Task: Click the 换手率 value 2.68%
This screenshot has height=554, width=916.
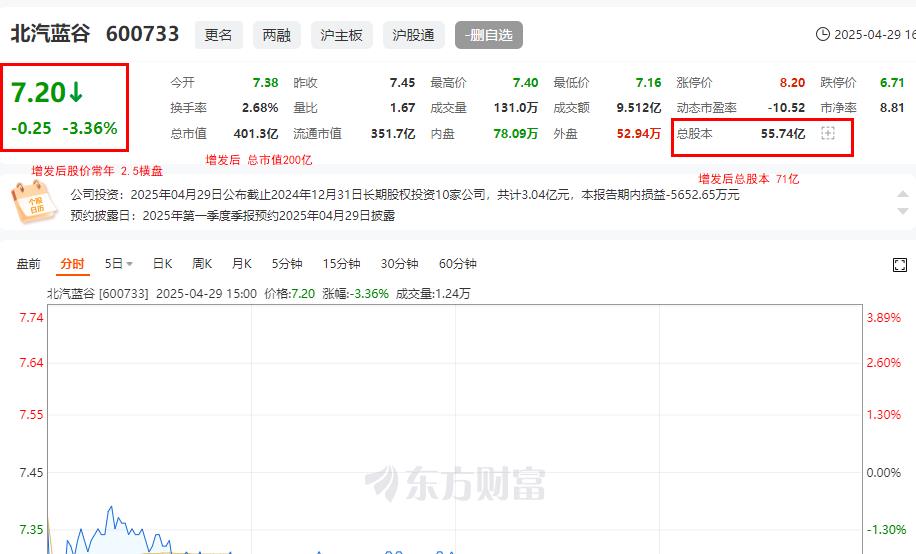Action: pyautogui.click(x=260, y=108)
